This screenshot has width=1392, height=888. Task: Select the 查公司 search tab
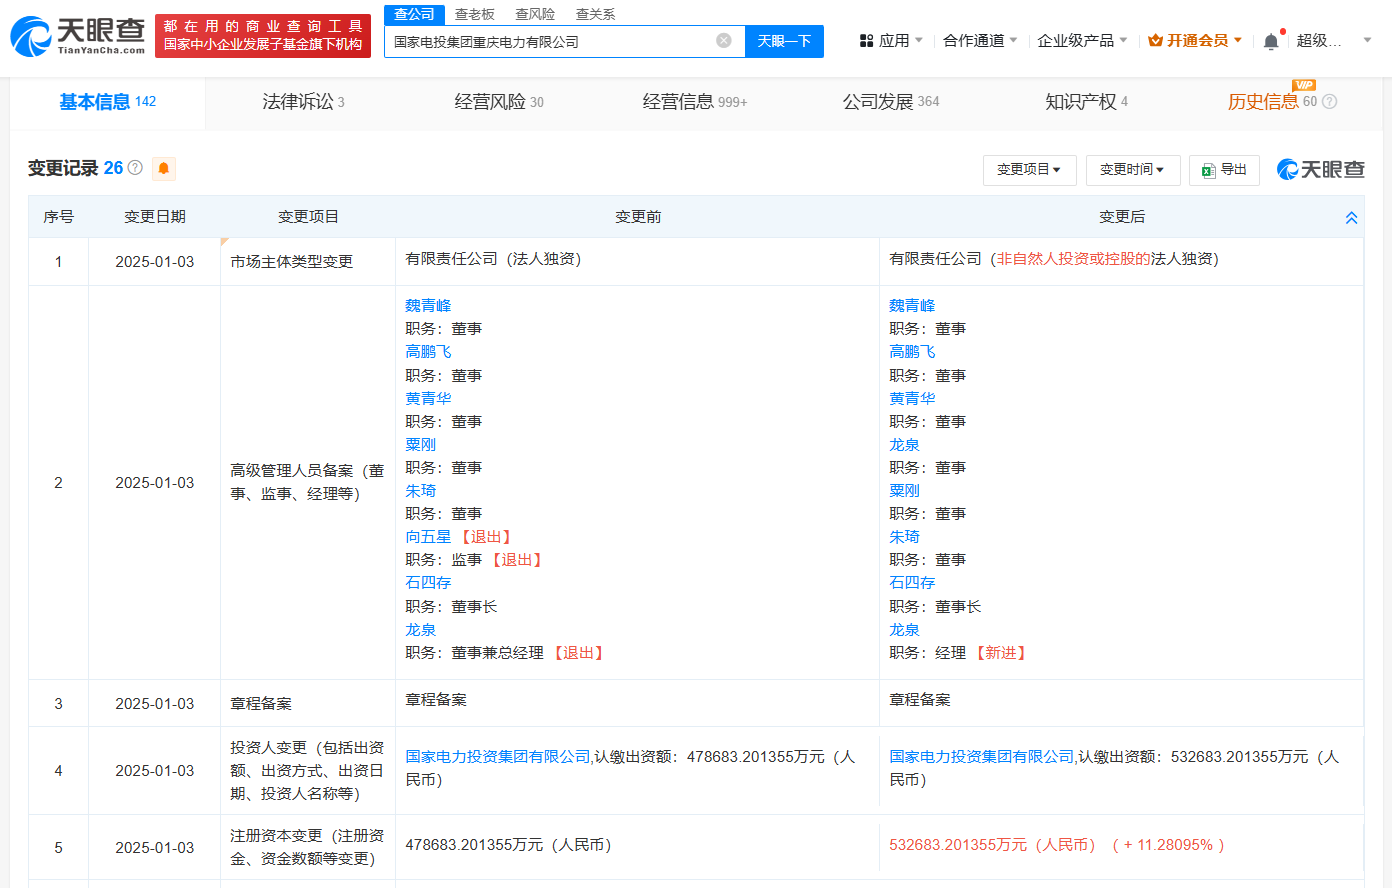tap(414, 14)
